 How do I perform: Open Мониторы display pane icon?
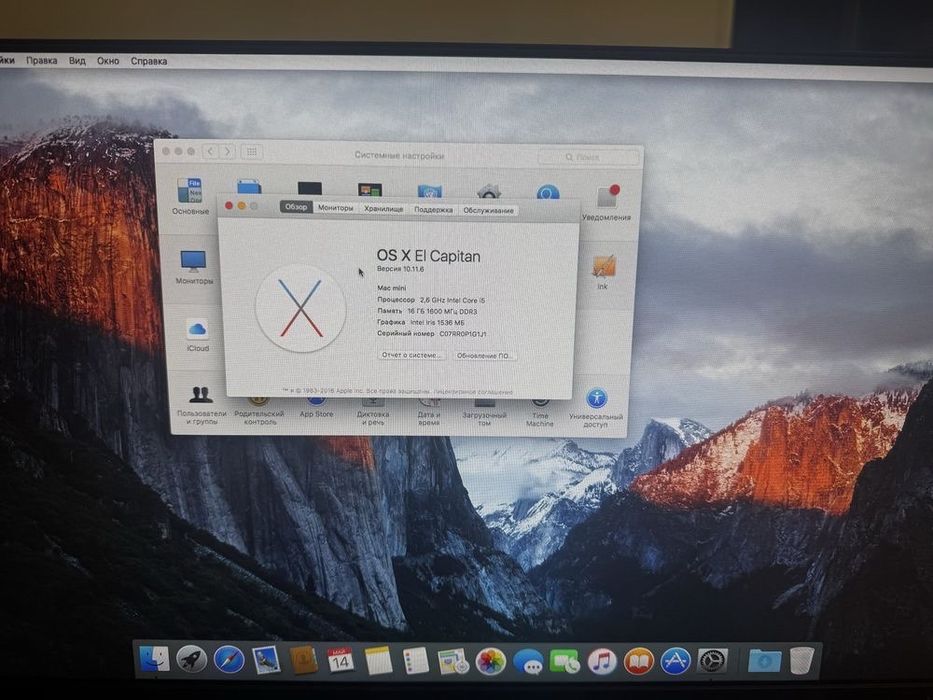(194, 267)
